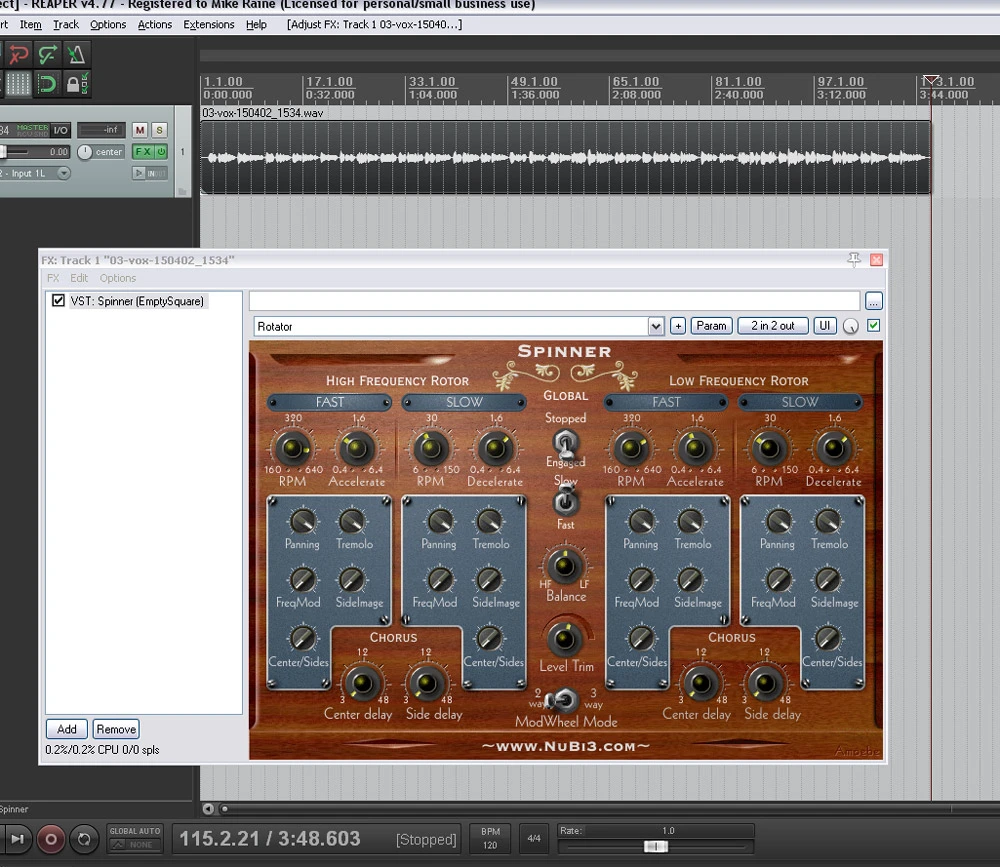Screen dimensions: 1000x867
Task: Click Low Frequency Chorus Center delay knob
Action: coord(700,683)
